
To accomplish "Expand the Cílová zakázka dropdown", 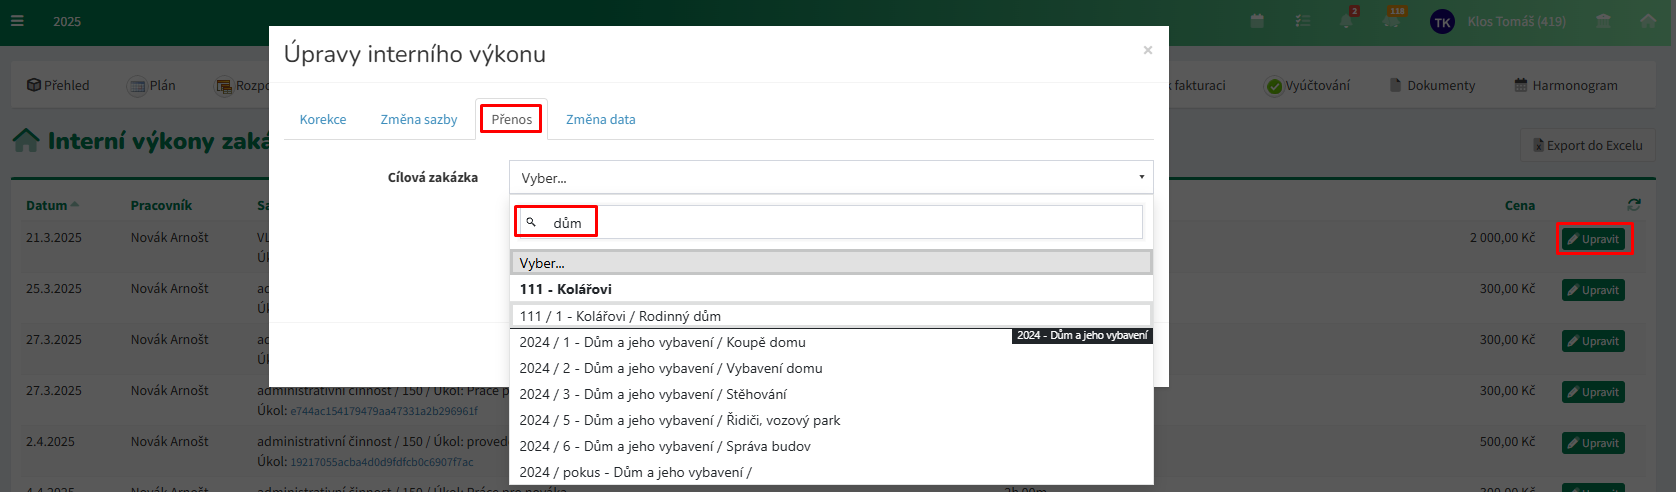I will click(830, 178).
